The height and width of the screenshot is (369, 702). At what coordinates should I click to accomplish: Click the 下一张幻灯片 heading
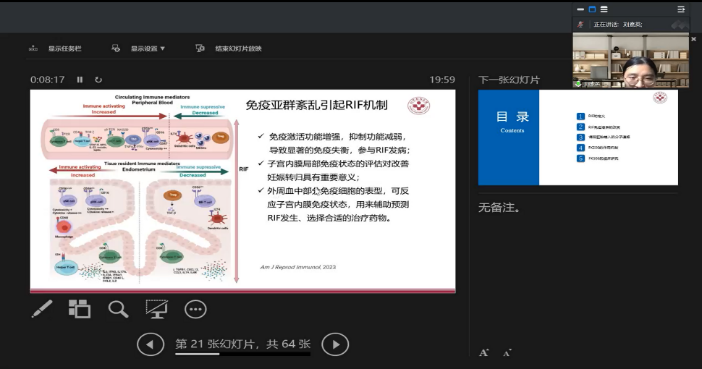click(x=509, y=80)
